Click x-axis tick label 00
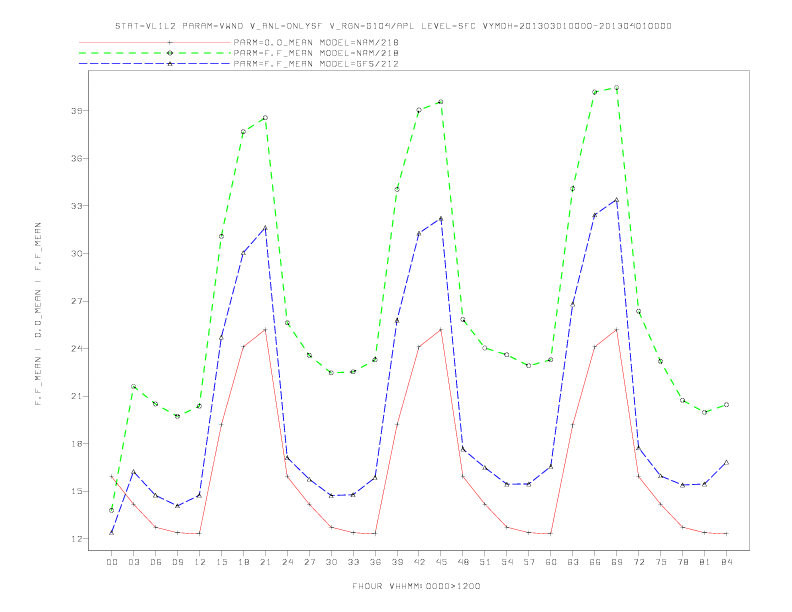The width and height of the screenshot is (792, 612). click(112, 562)
